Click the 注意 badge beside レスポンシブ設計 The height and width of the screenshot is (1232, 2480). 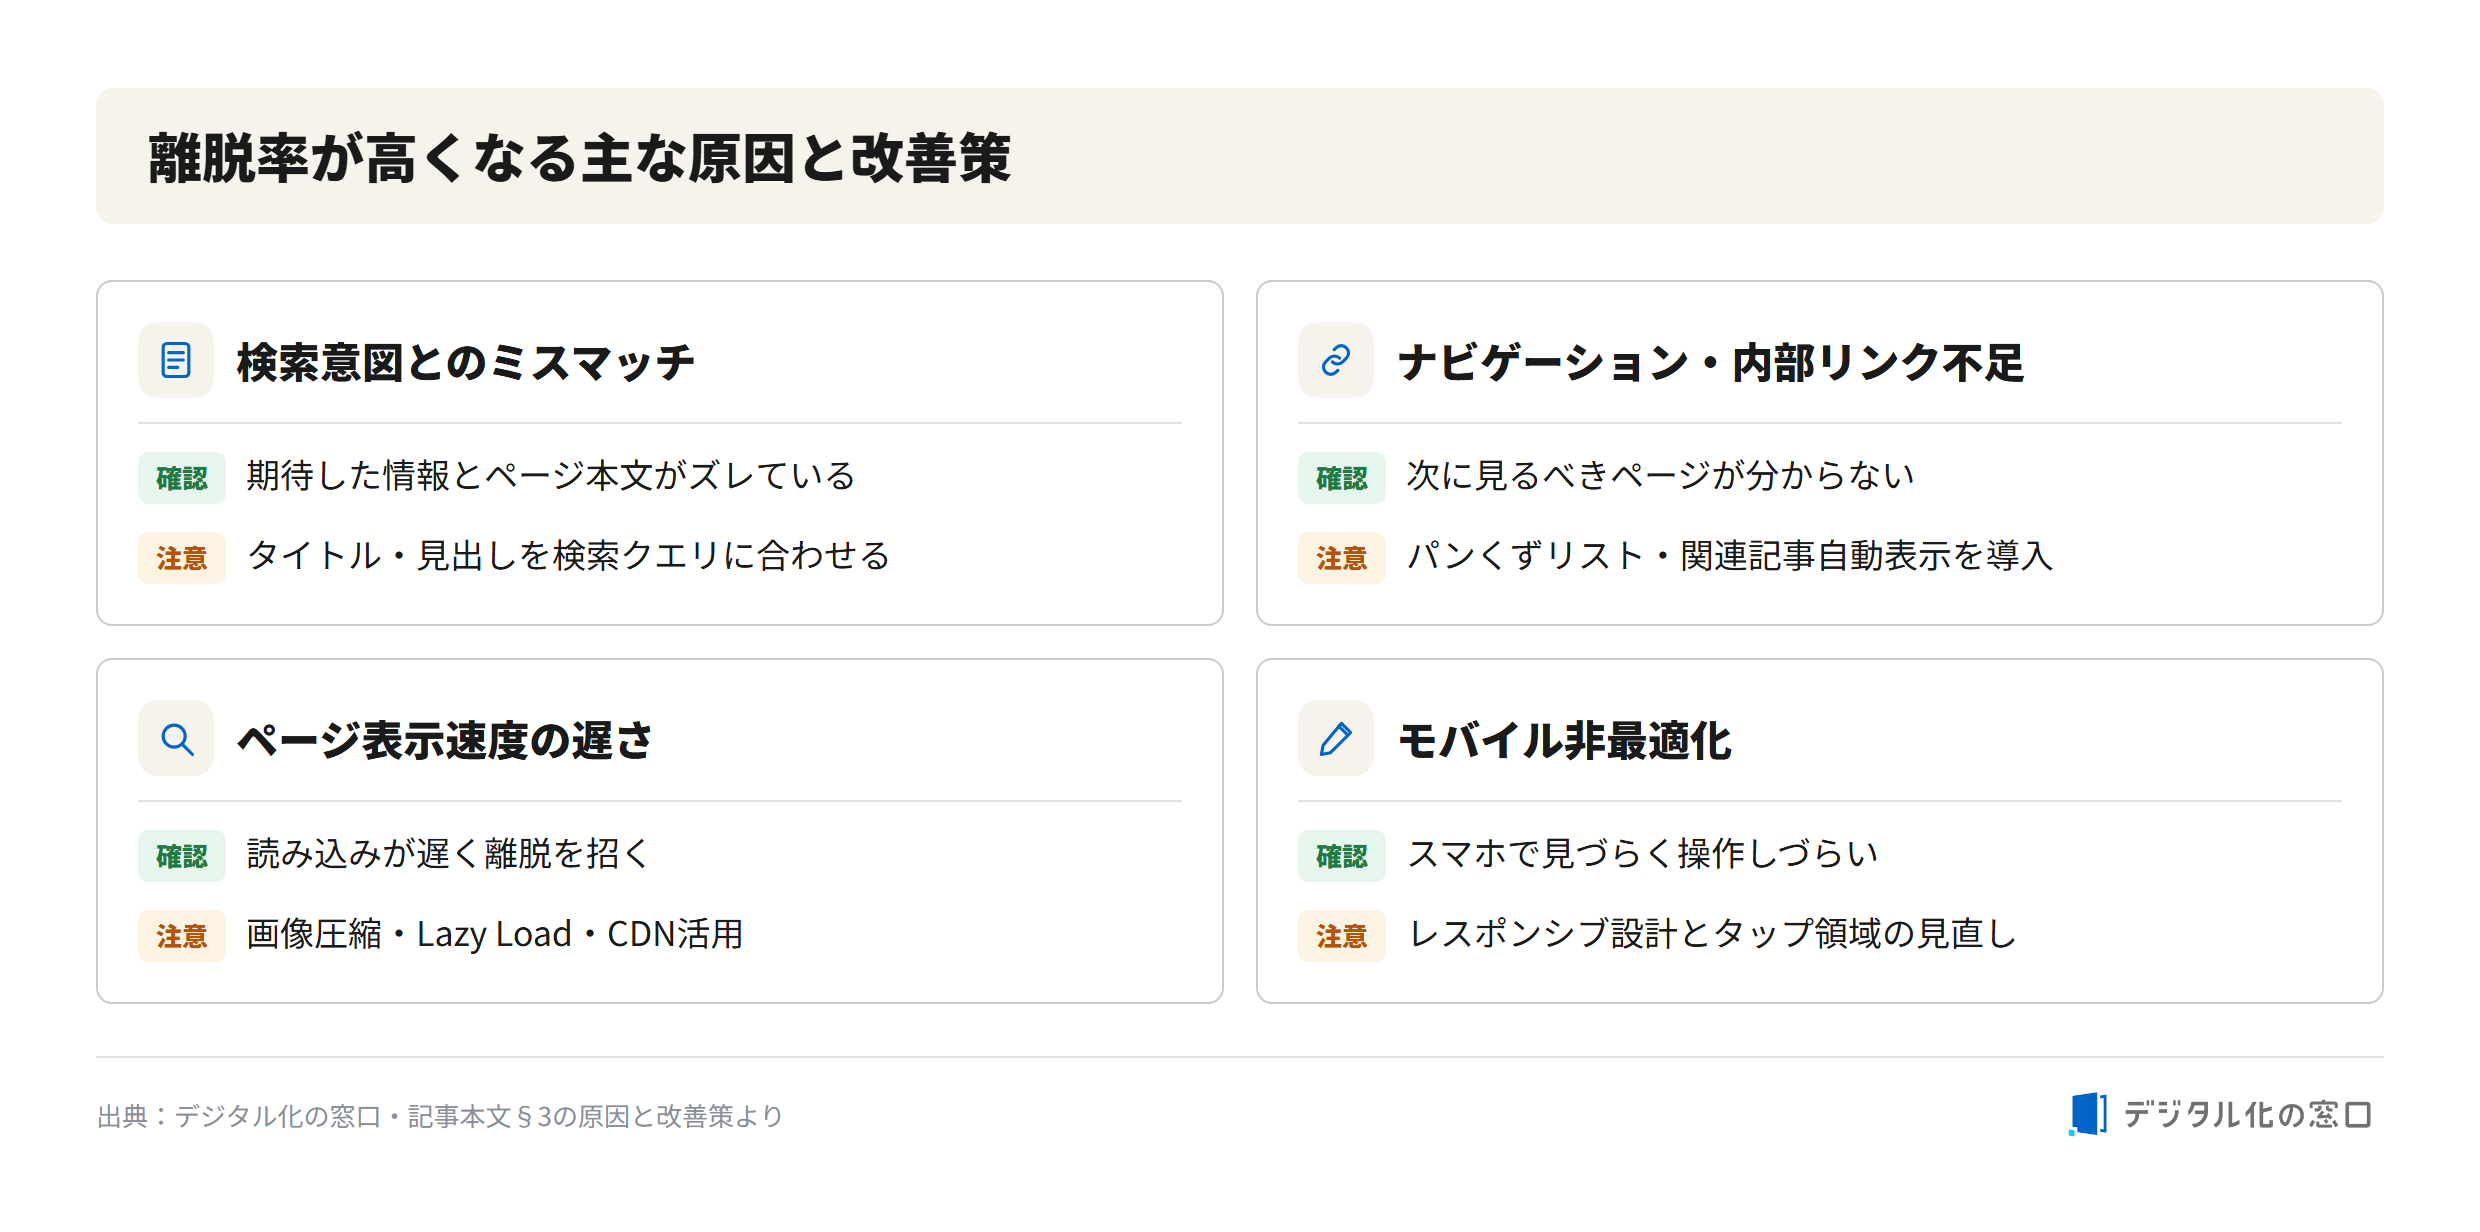pos(1342,936)
